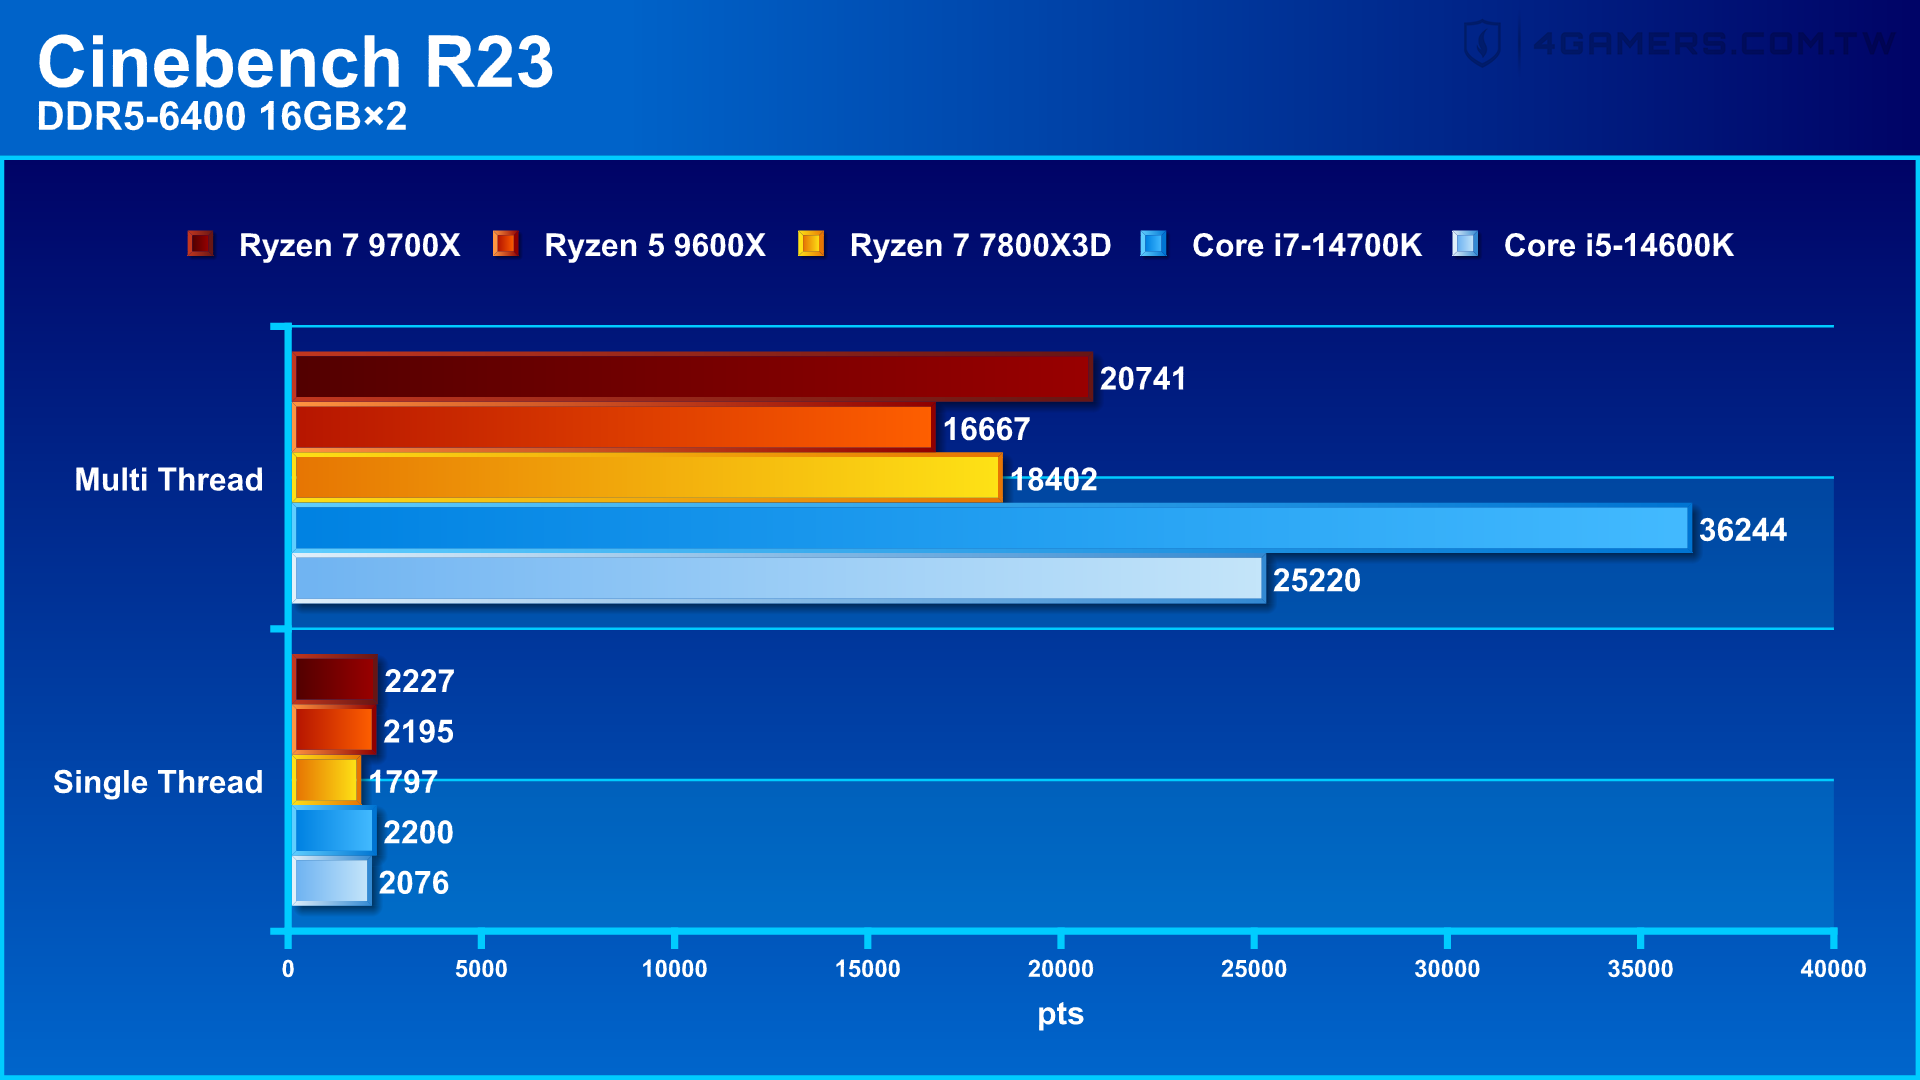Image resolution: width=1920 pixels, height=1080 pixels.
Task: Click the 'Multi Thread' category label
Action: 169,480
